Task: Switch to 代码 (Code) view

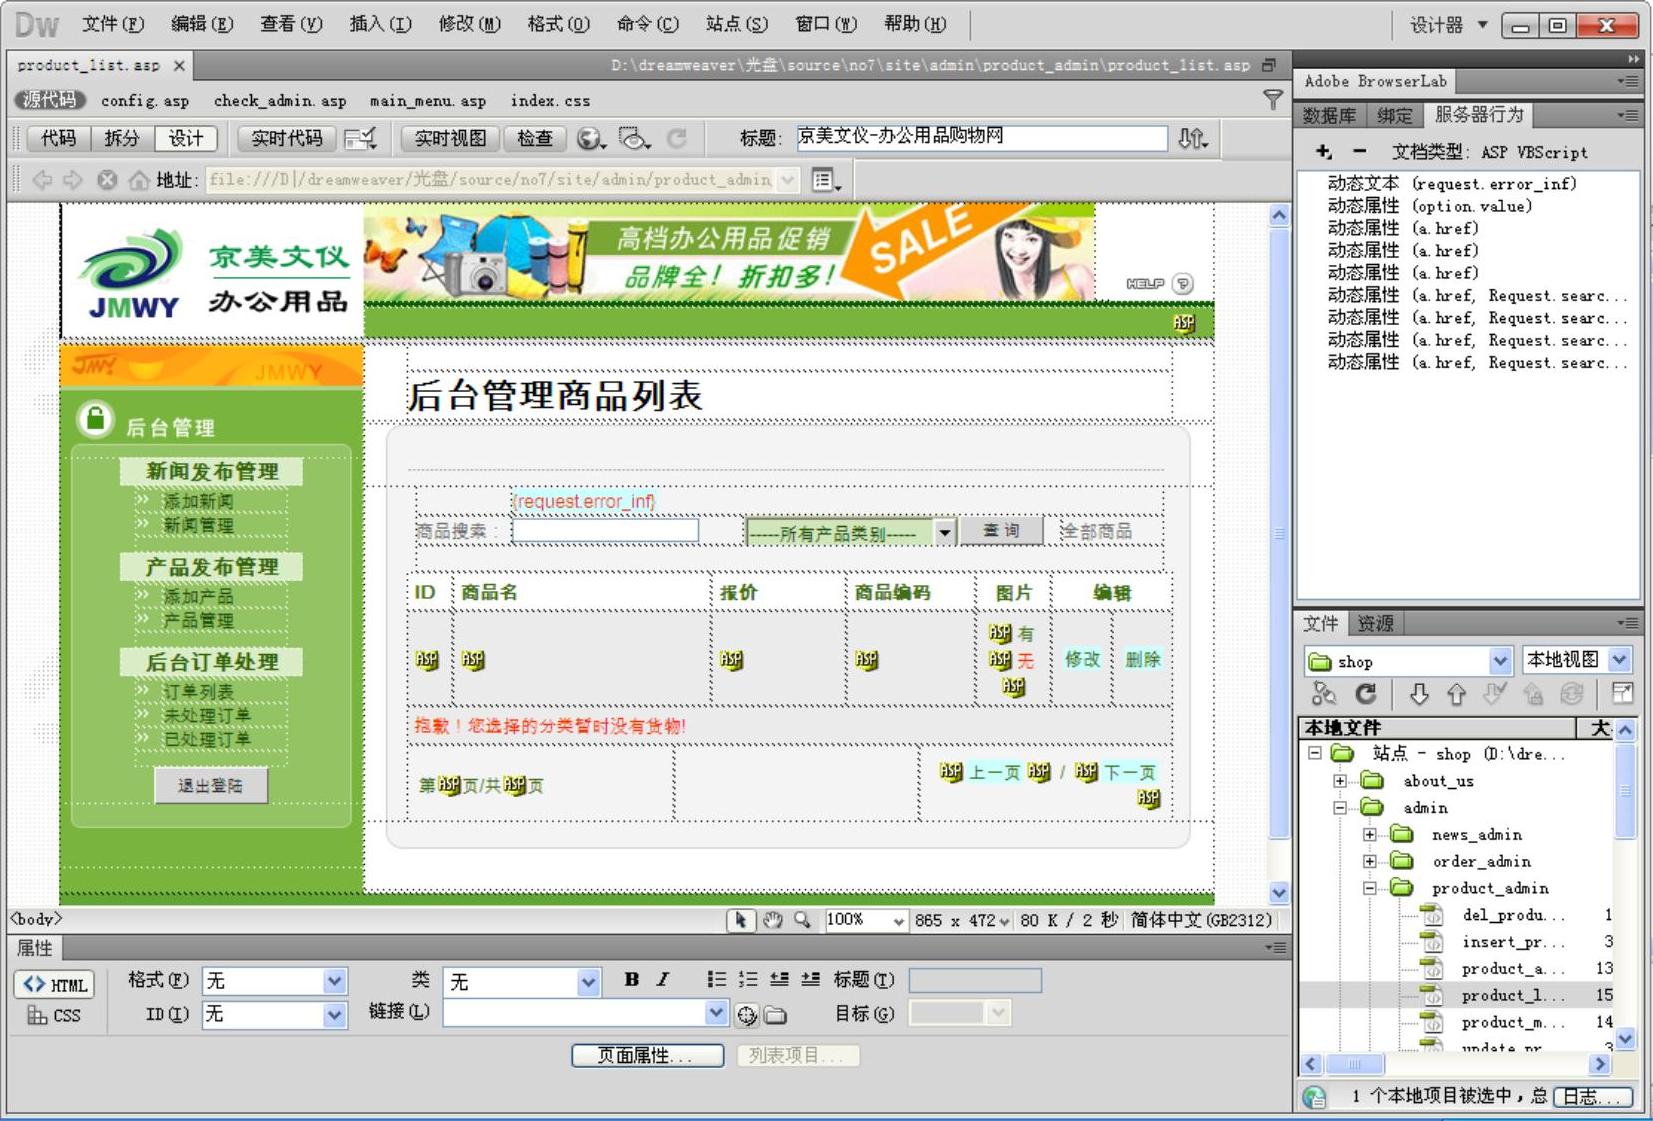Action: point(59,139)
